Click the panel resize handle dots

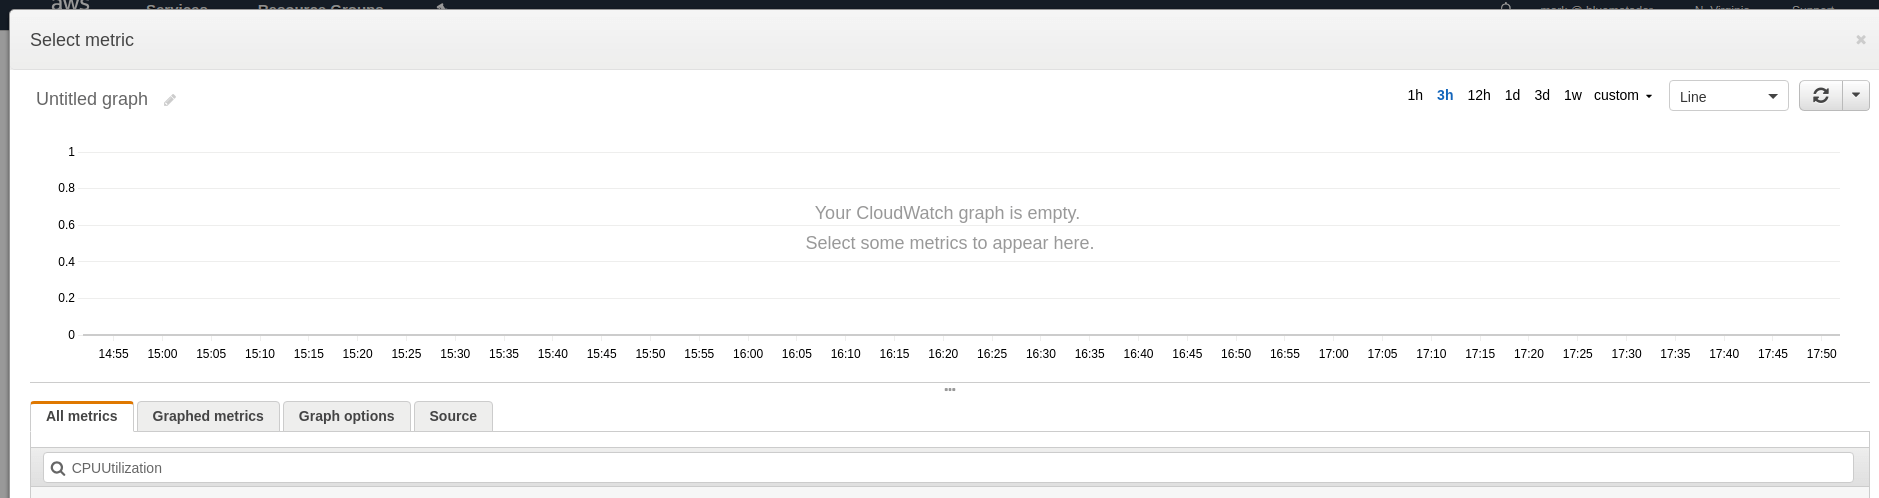(949, 389)
